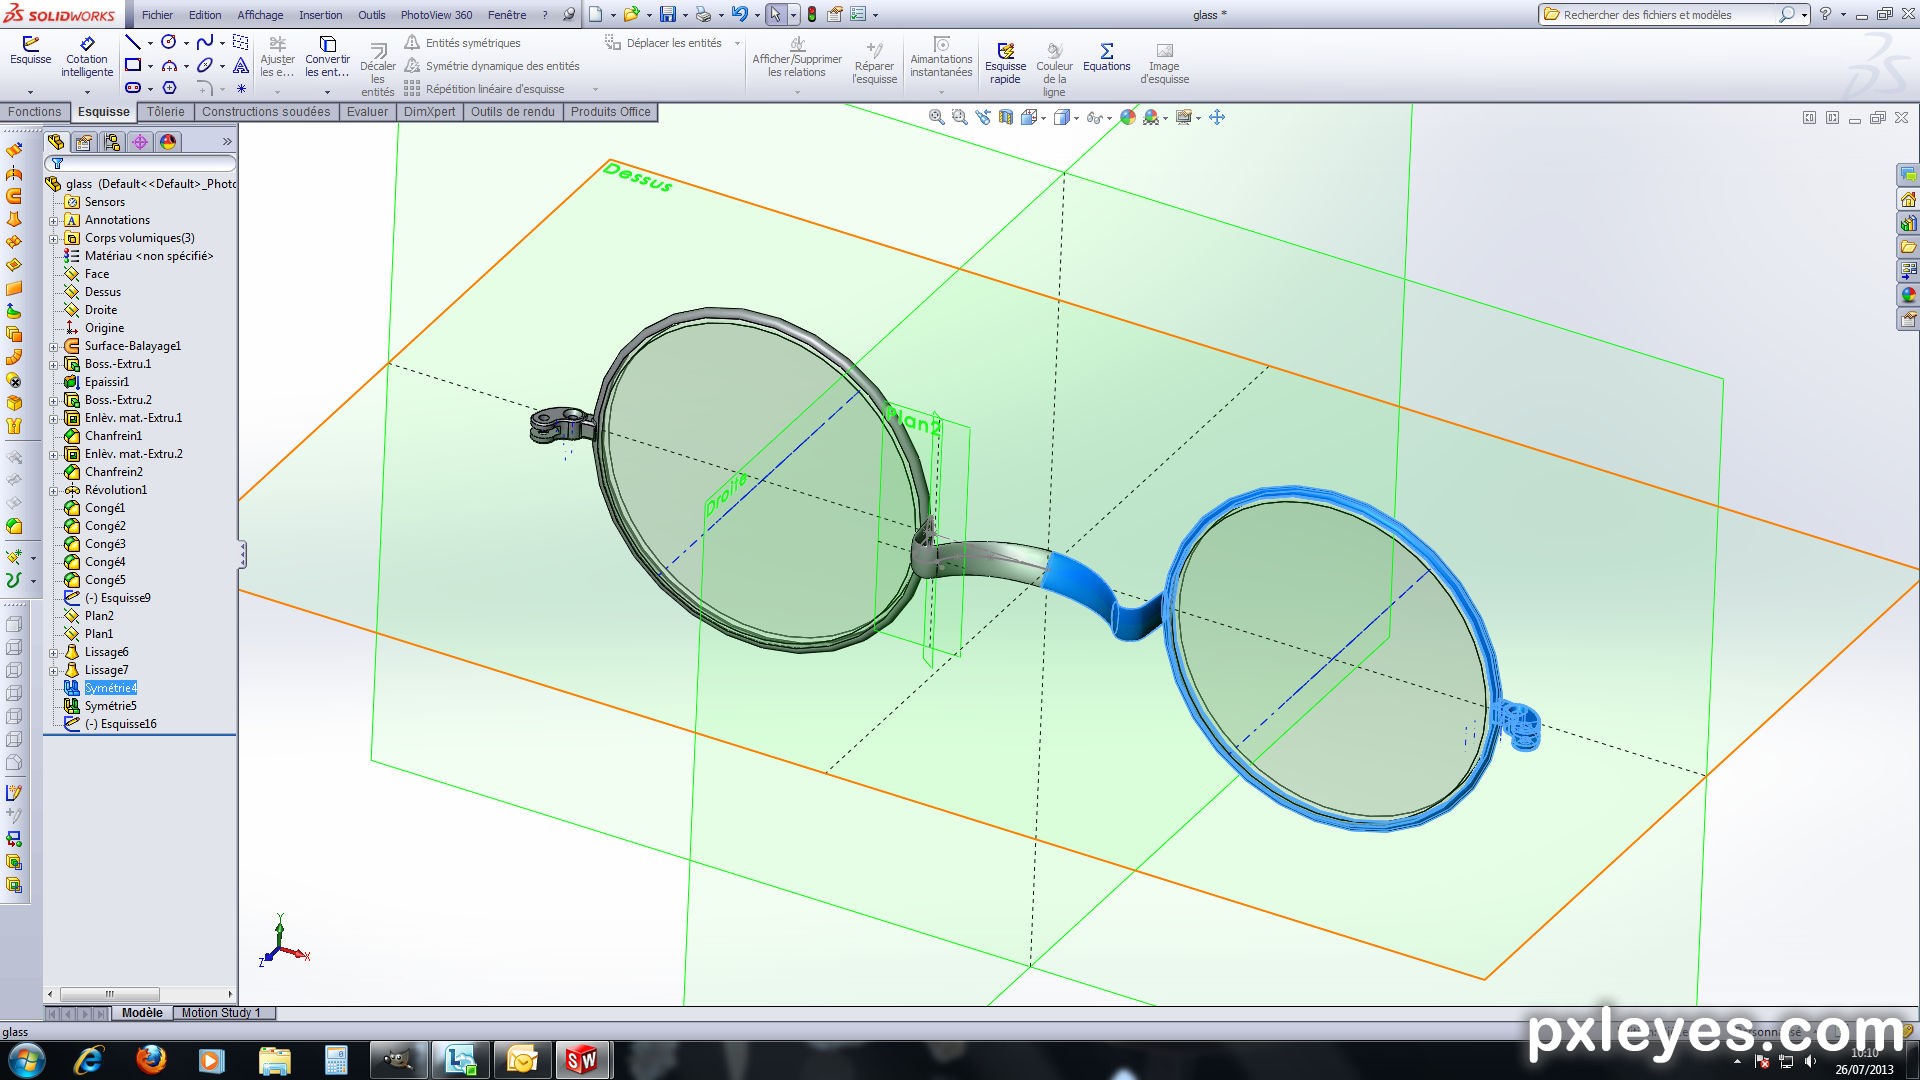Open the DimXpertManager panel tab
The image size is (1920, 1080).
click(140, 142)
